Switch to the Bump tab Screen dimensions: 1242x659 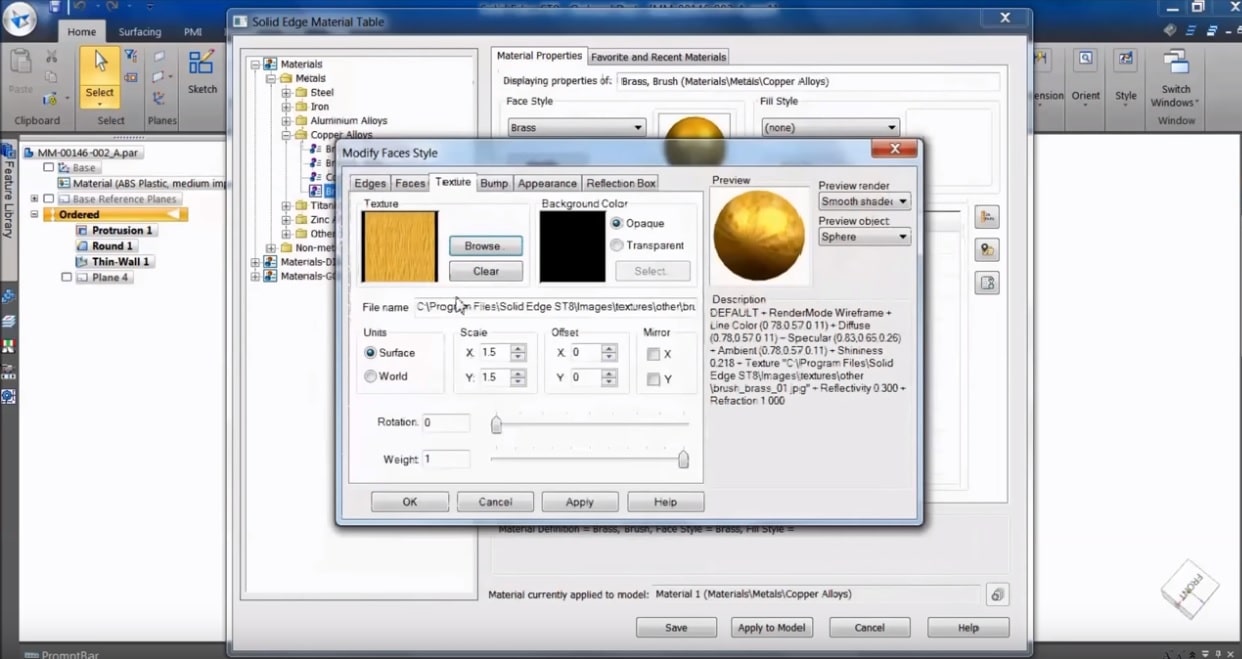494,183
